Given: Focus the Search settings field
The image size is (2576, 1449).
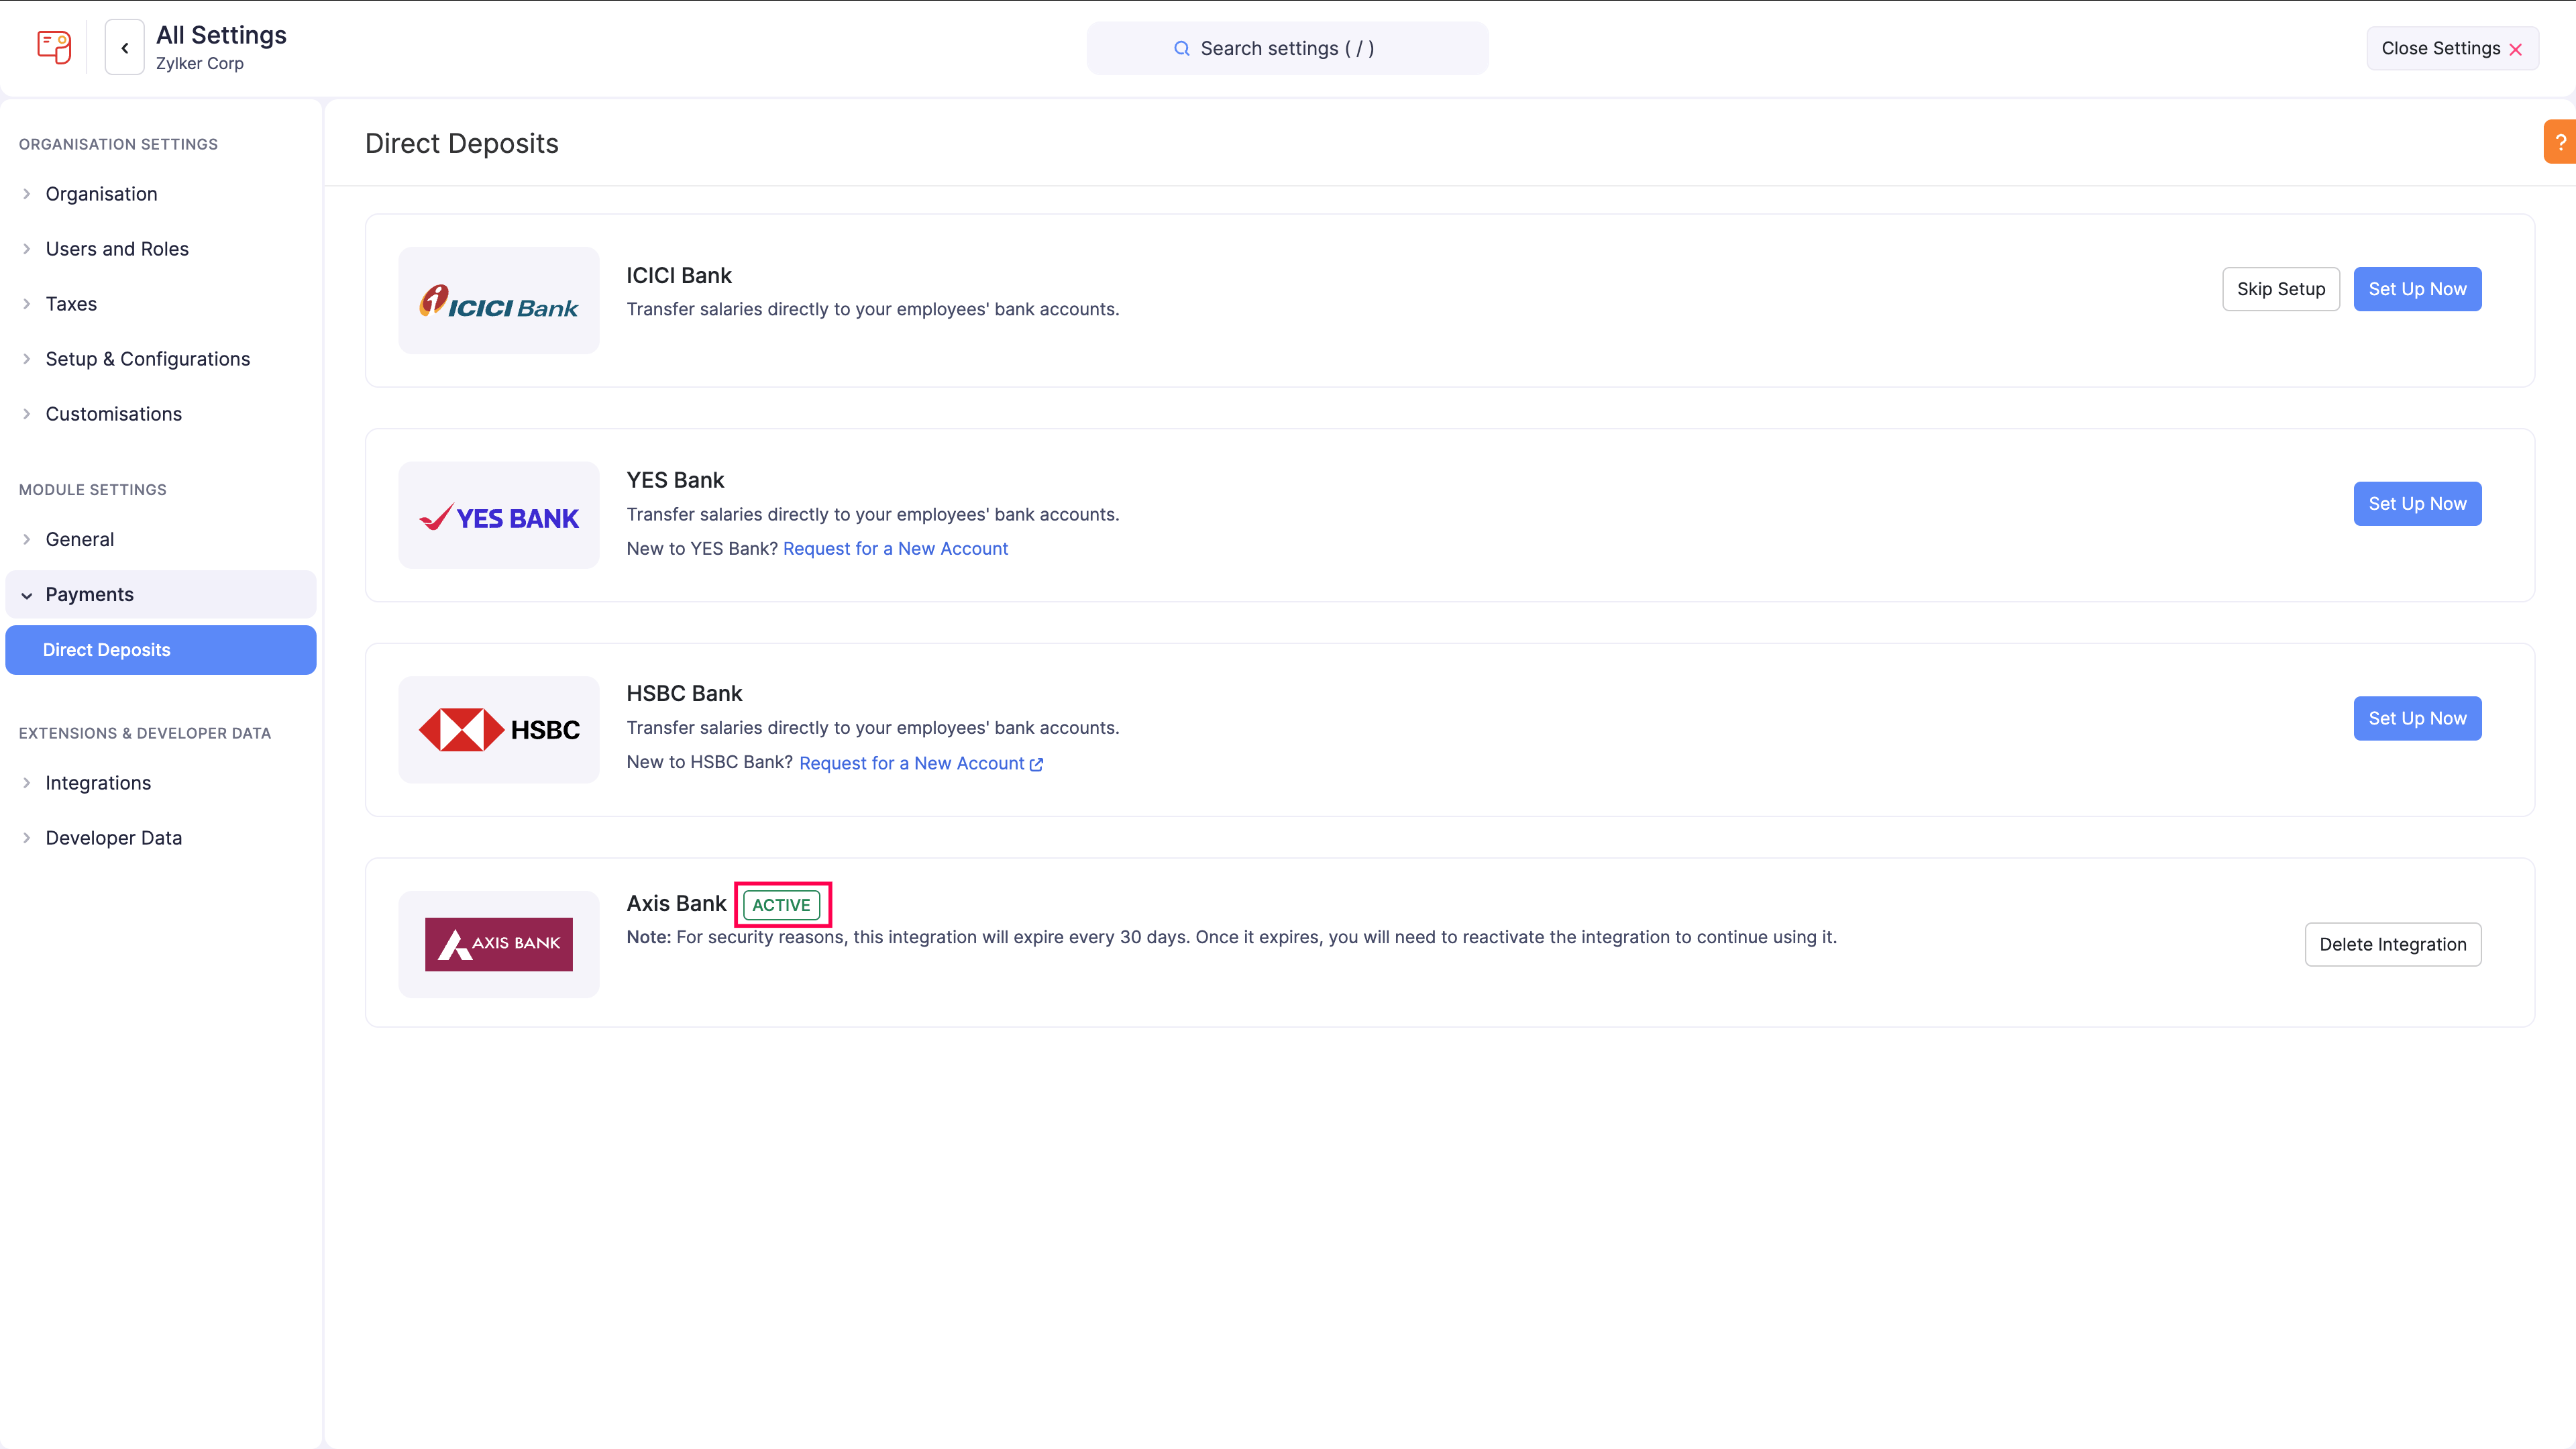Looking at the screenshot, I should [1287, 48].
